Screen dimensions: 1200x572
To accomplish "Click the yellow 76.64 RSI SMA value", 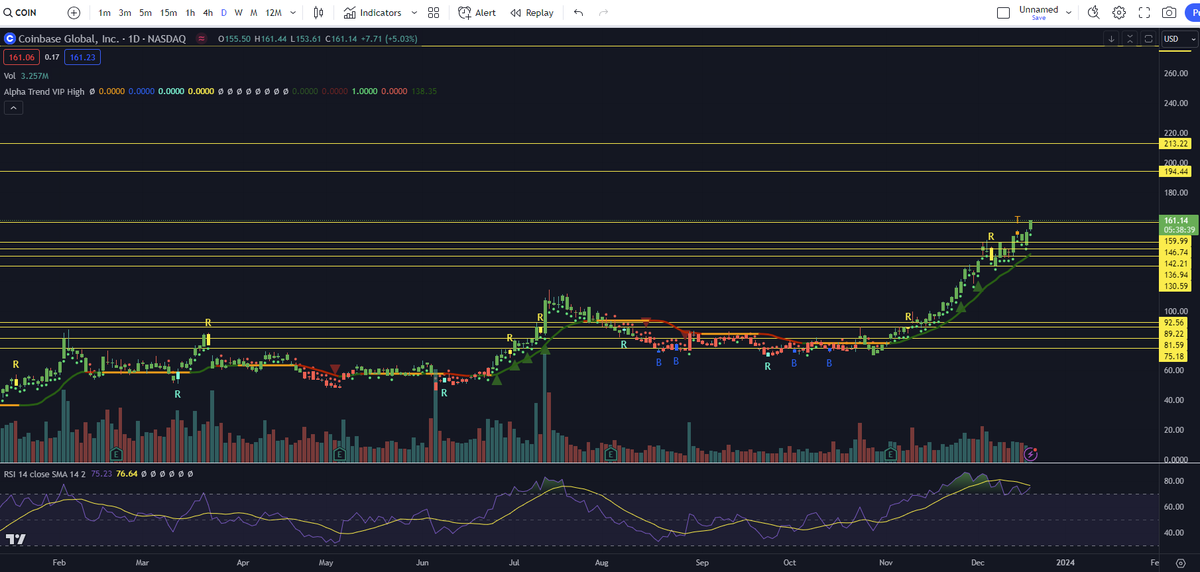I will click(126, 474).
